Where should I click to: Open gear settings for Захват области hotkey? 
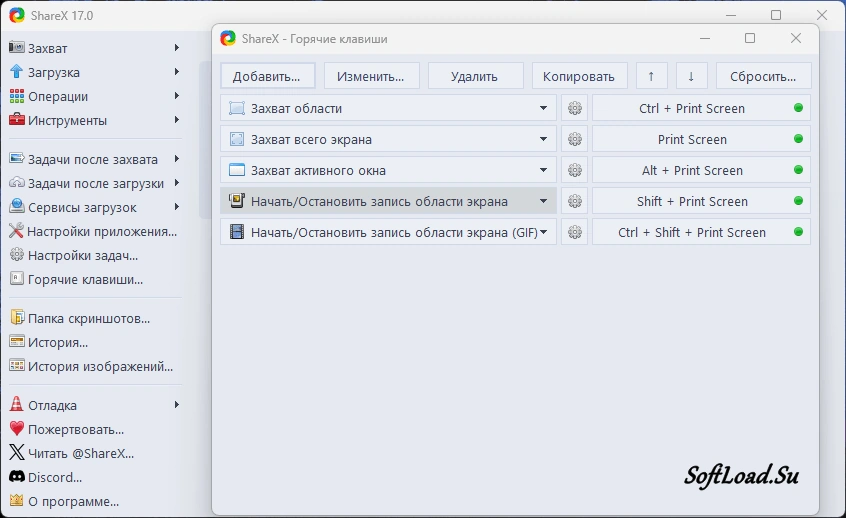tap(575, 108)
